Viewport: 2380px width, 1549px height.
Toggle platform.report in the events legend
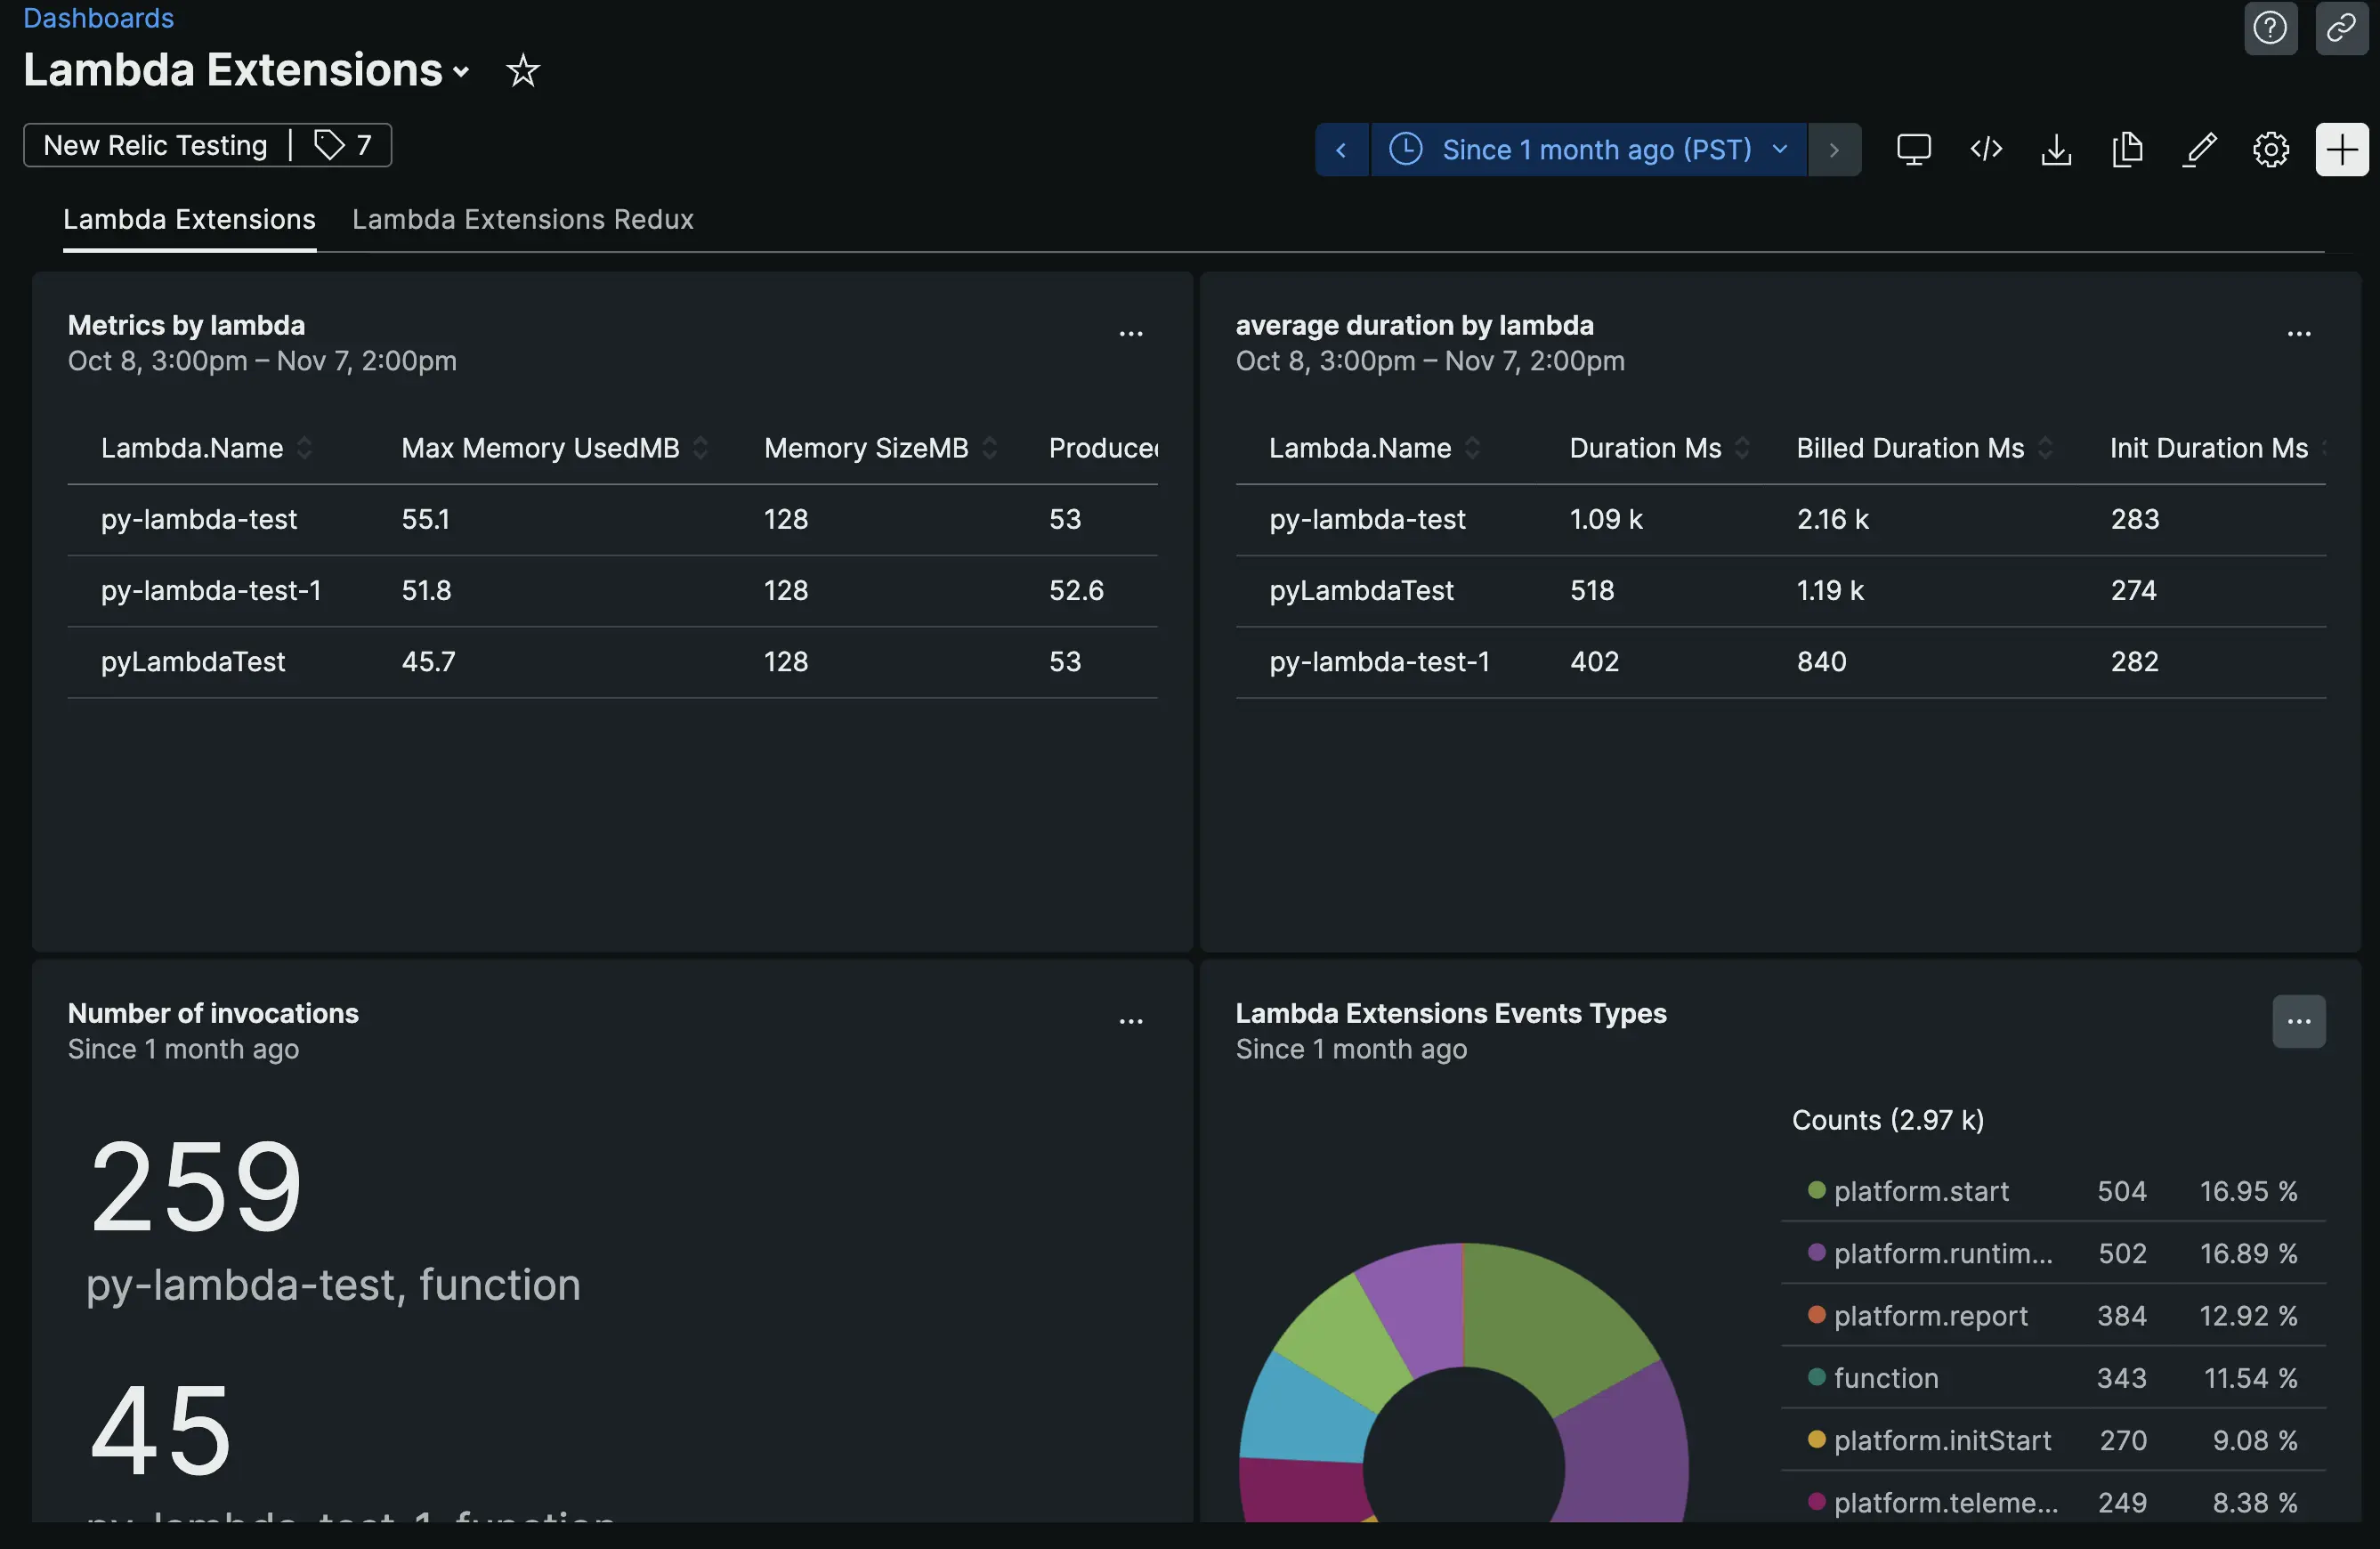[x=1930, y=1315]
